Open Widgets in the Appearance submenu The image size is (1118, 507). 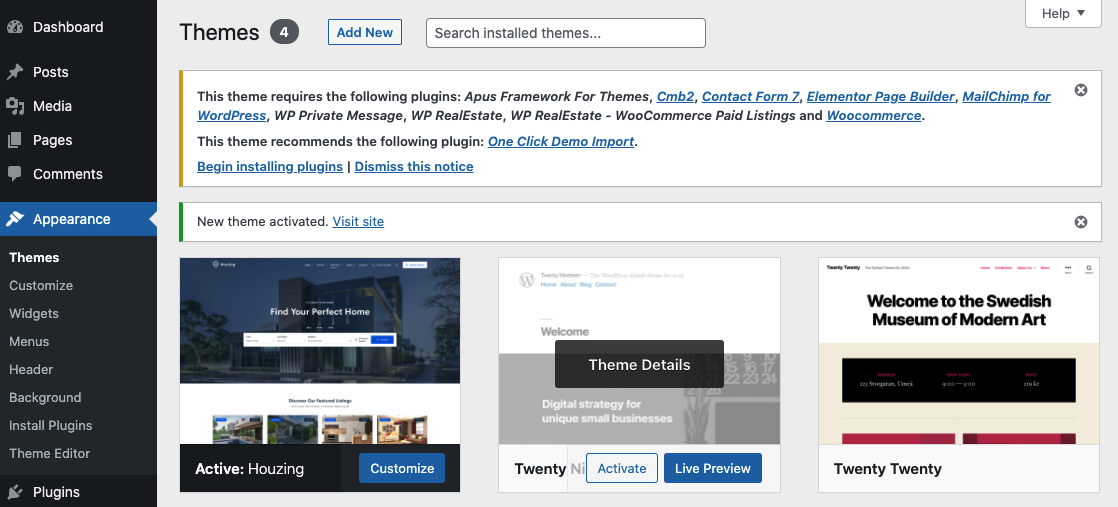tap(34, 313)
